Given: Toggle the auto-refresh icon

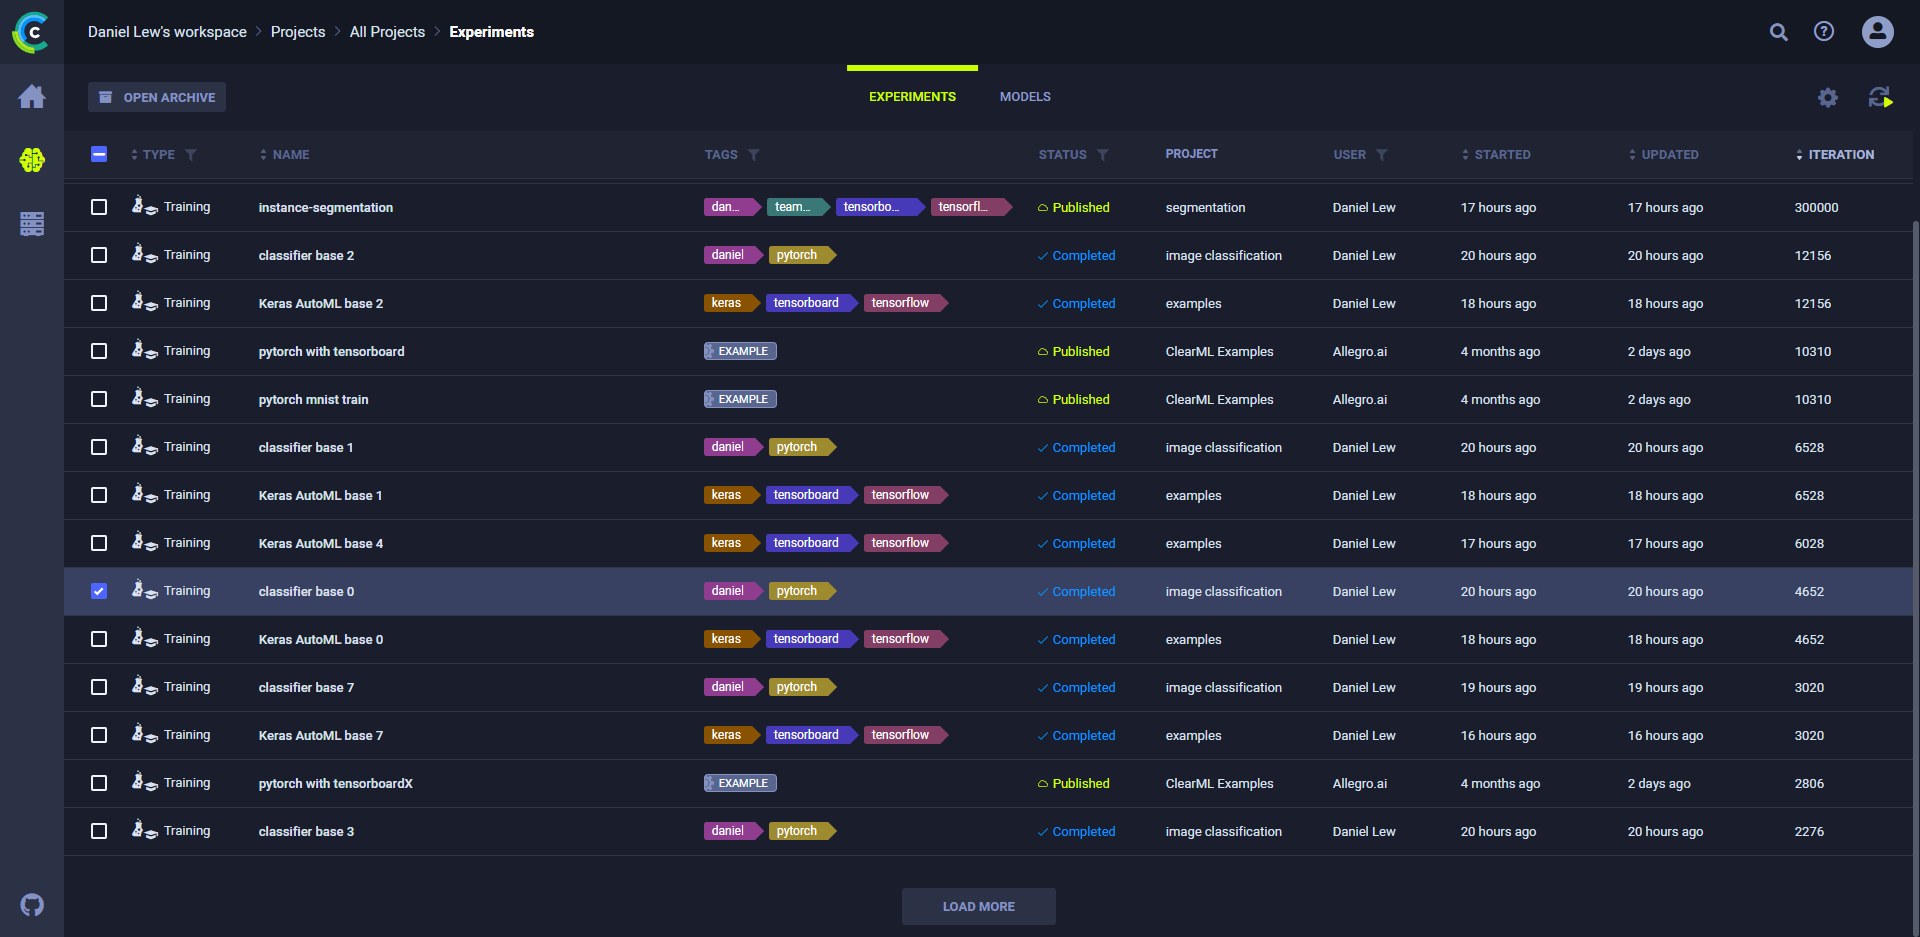Looking at the screenshot, I should pyautogui.click(x=1880, y=97).
